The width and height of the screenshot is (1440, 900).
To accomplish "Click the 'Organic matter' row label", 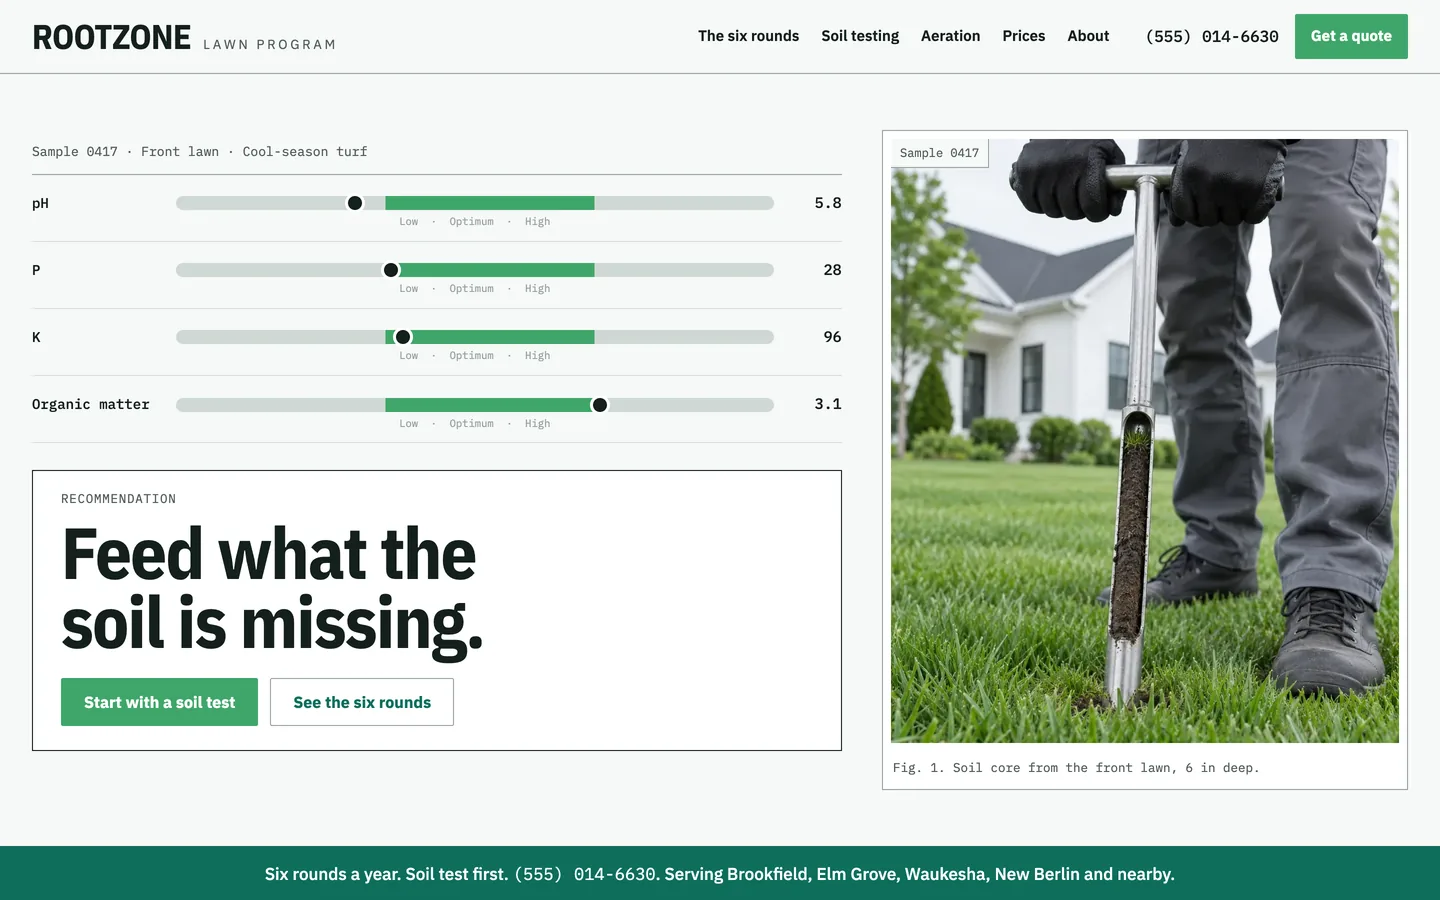I will pos(90,404).
